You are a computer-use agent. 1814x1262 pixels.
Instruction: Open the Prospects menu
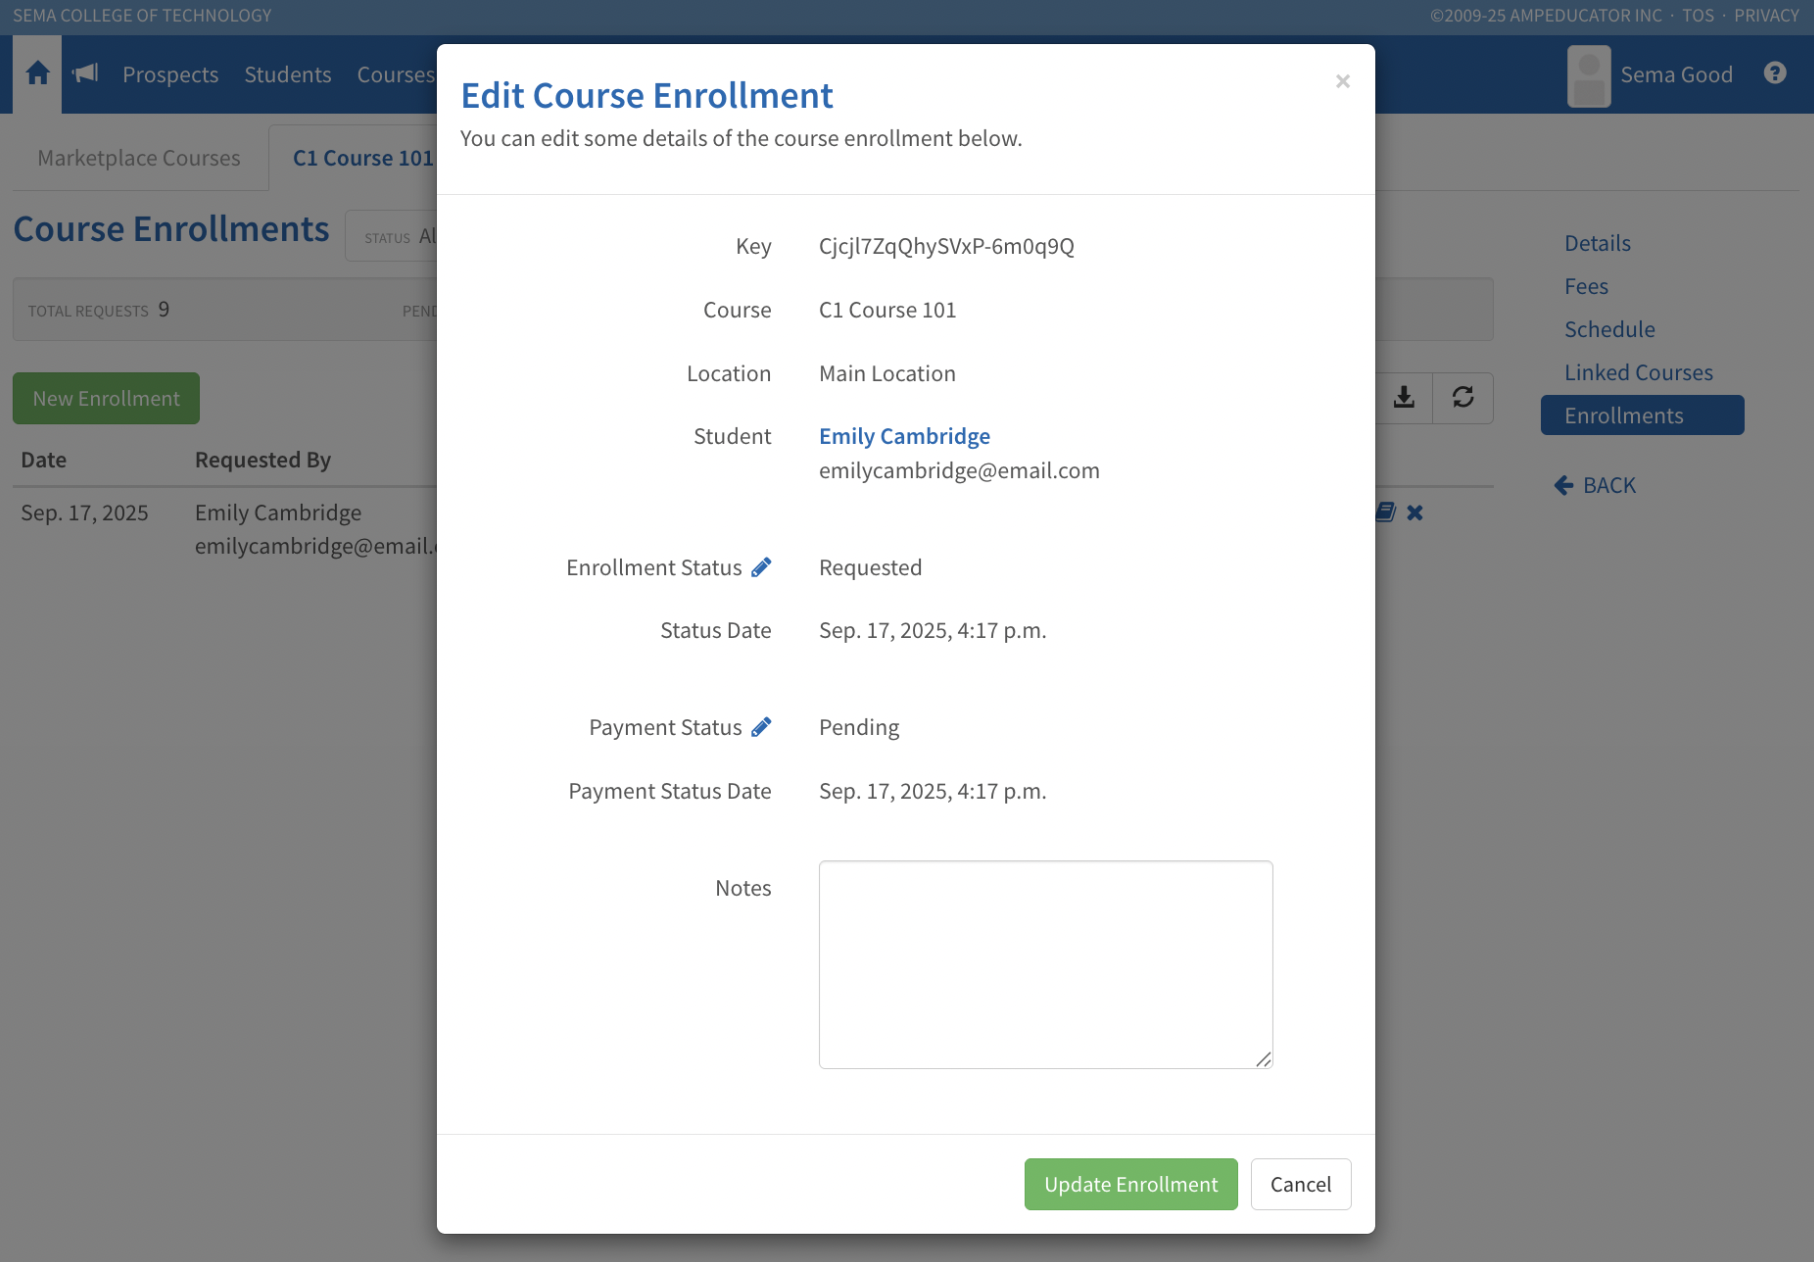click(170, 75)
